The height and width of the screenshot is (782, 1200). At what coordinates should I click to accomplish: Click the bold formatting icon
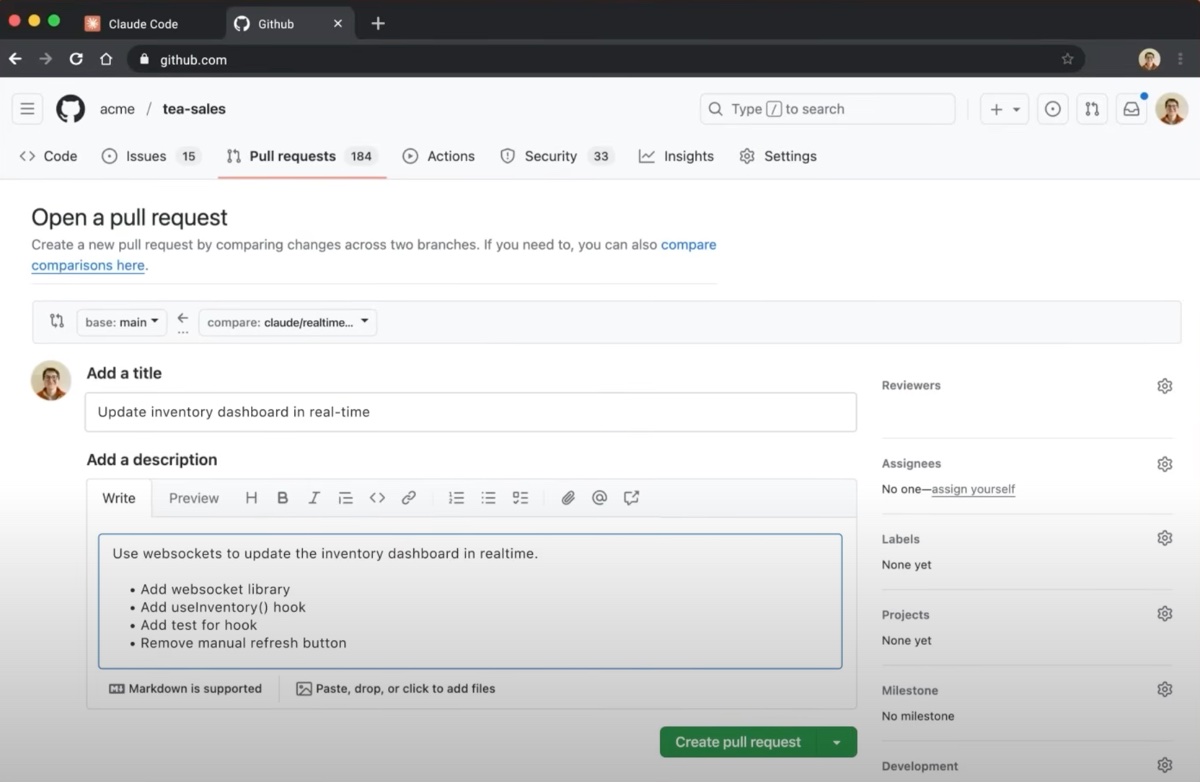pos(283,498)
